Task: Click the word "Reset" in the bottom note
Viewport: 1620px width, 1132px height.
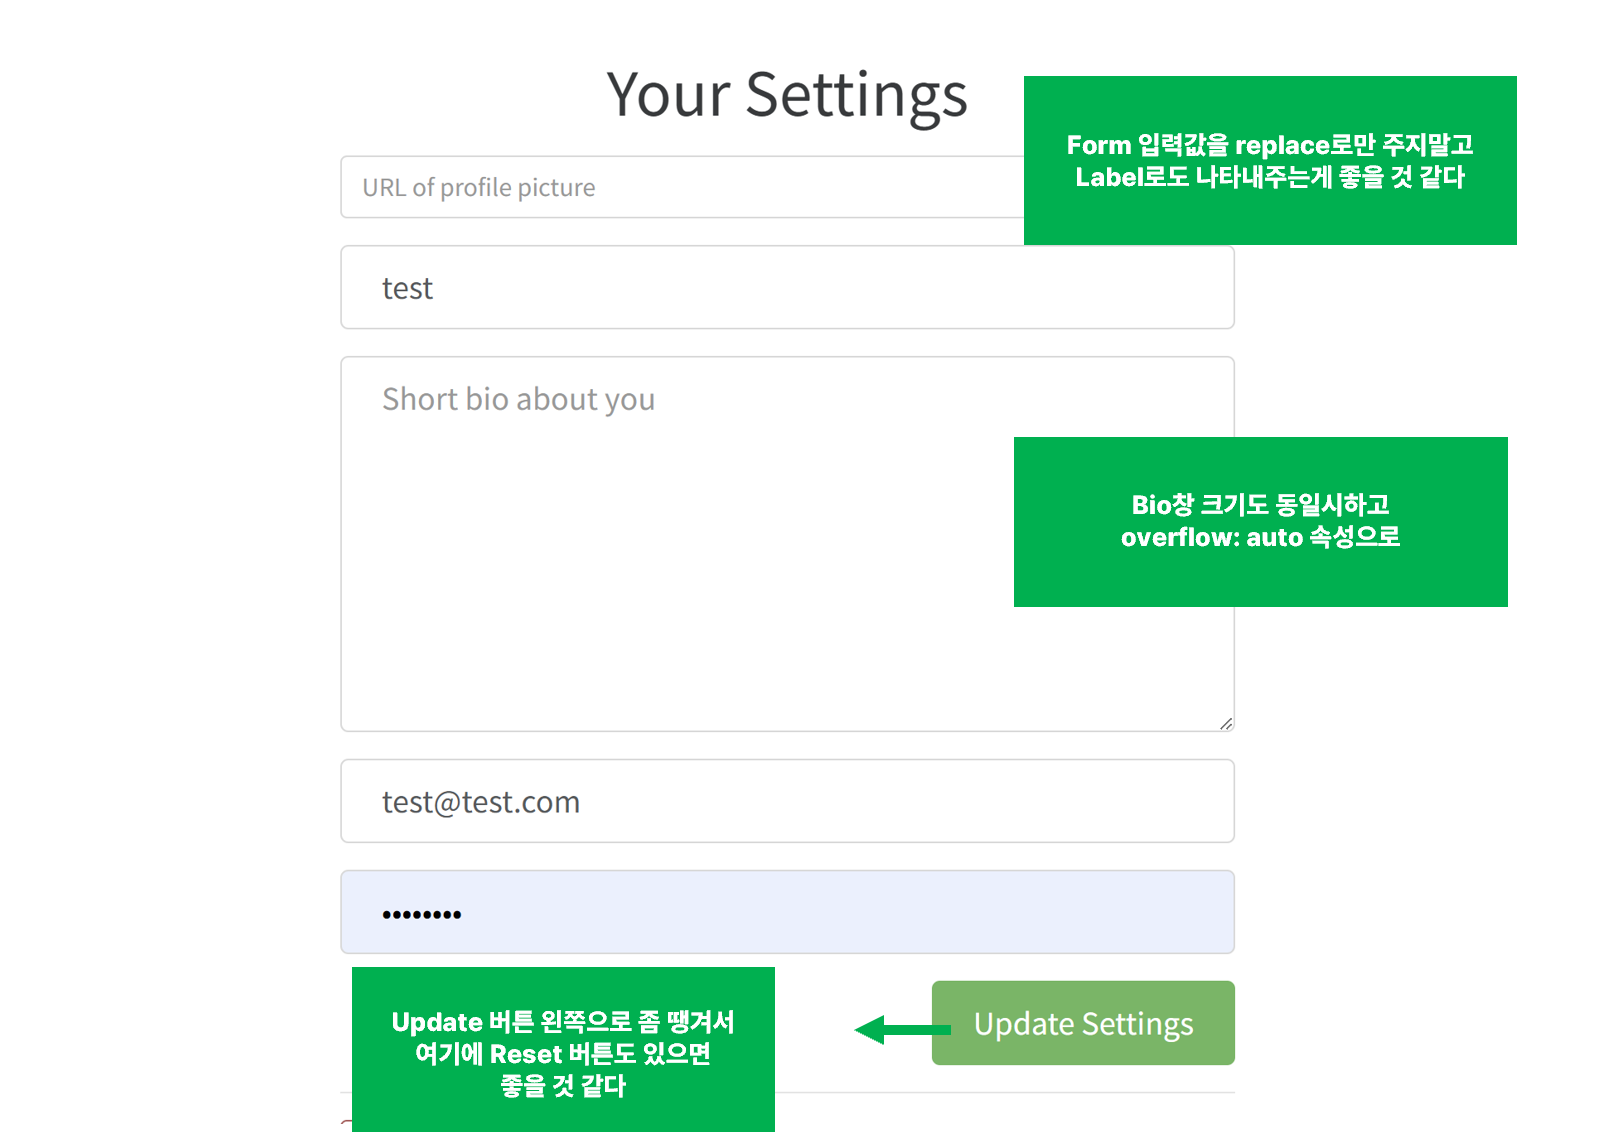Action: coord(526,1054)
